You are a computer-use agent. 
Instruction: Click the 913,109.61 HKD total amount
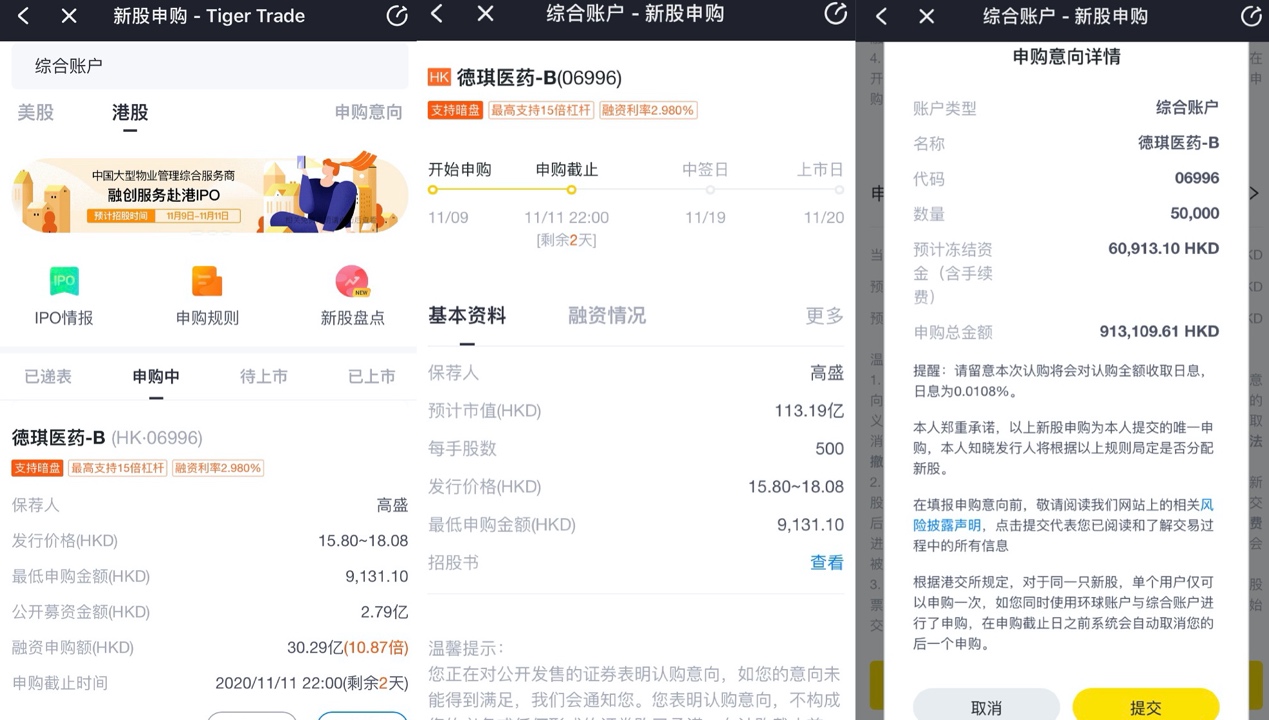pyautogui.click(x=1159, y=332)
